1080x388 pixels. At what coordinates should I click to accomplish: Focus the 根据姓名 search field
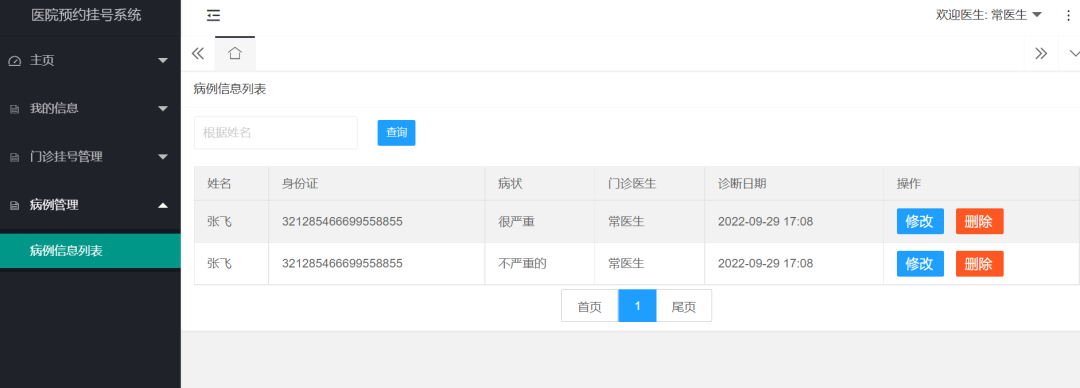click(276, 132)
